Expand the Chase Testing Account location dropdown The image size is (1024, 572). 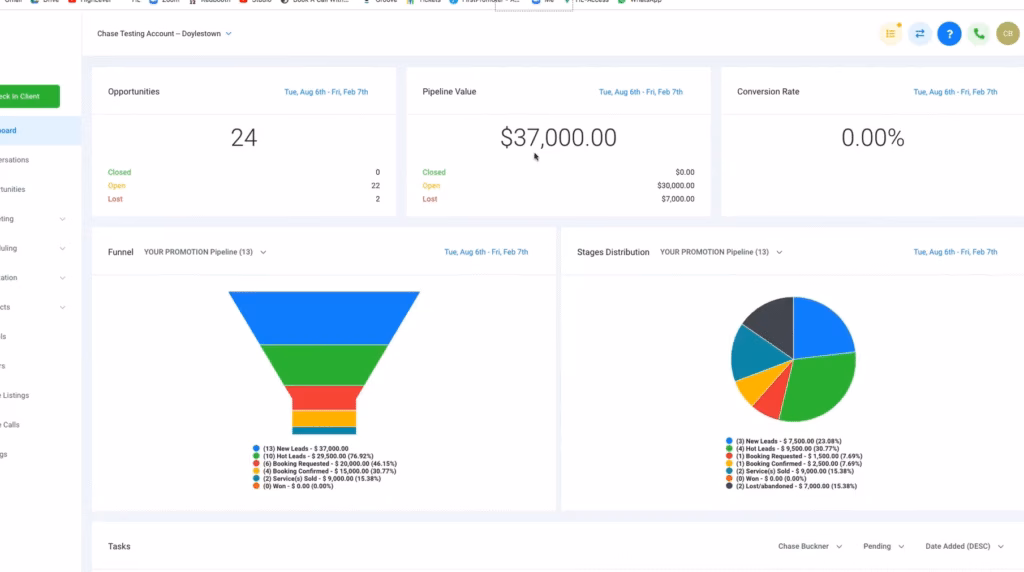(165, 34)
